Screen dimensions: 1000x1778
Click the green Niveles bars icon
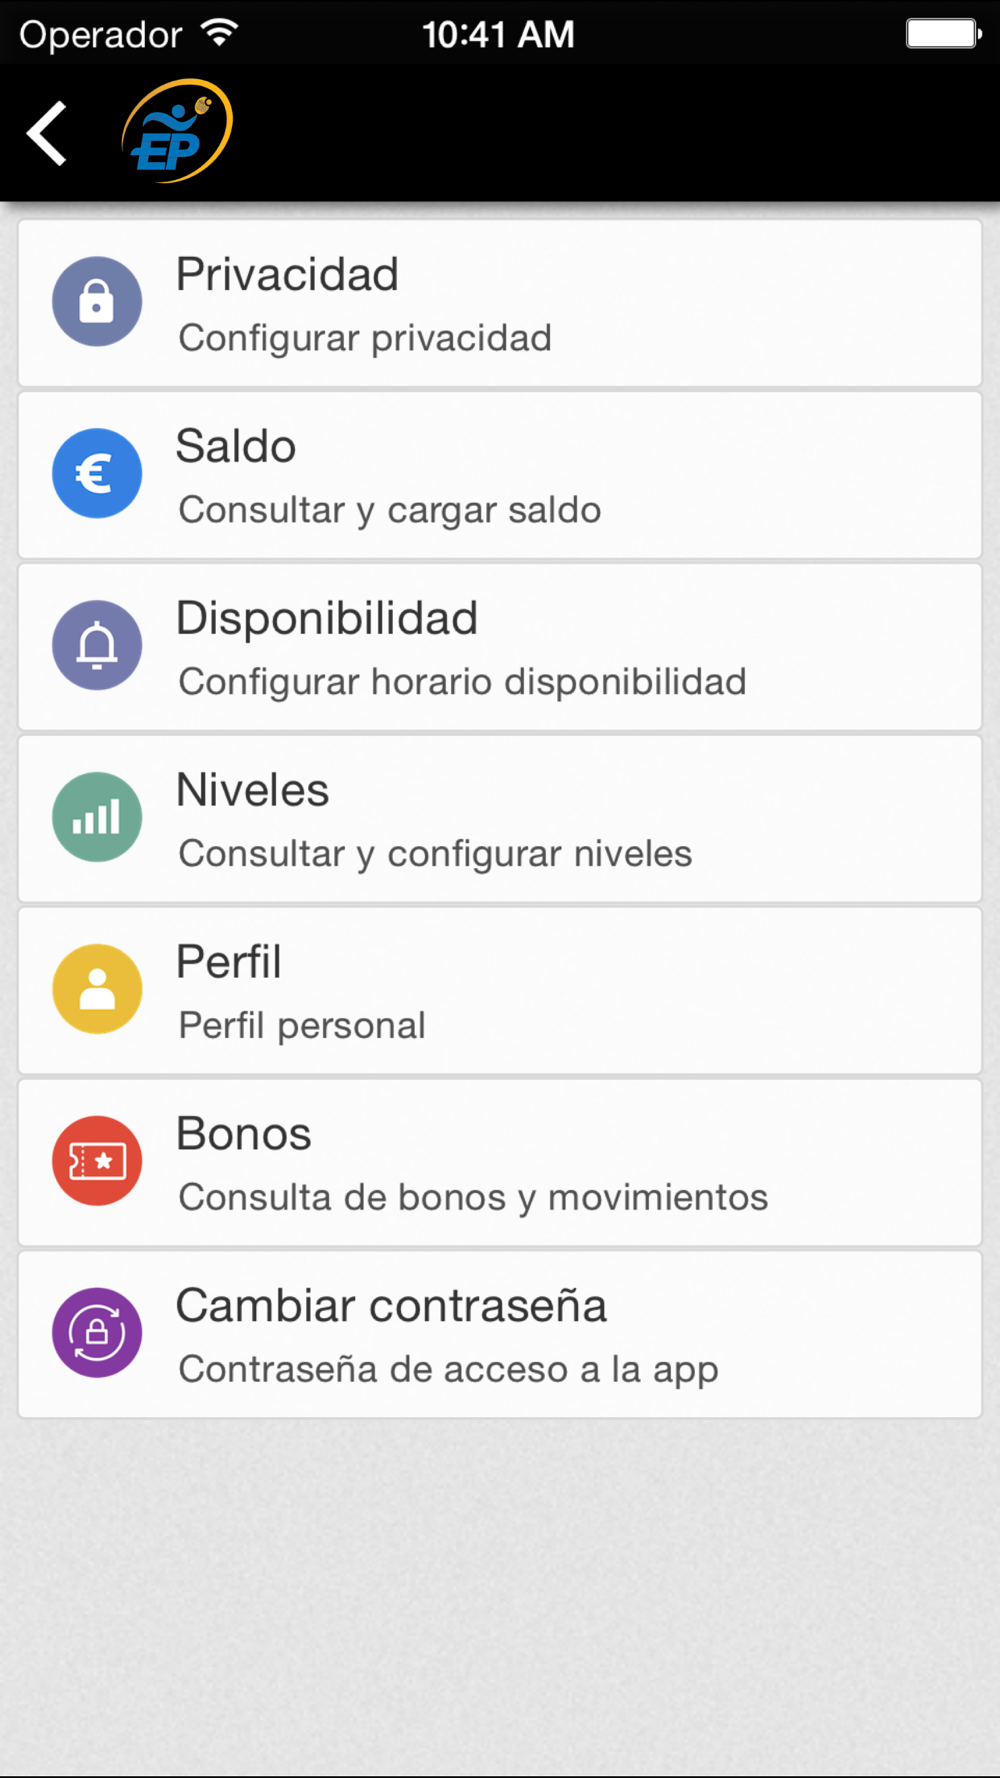tap(97, 818)
